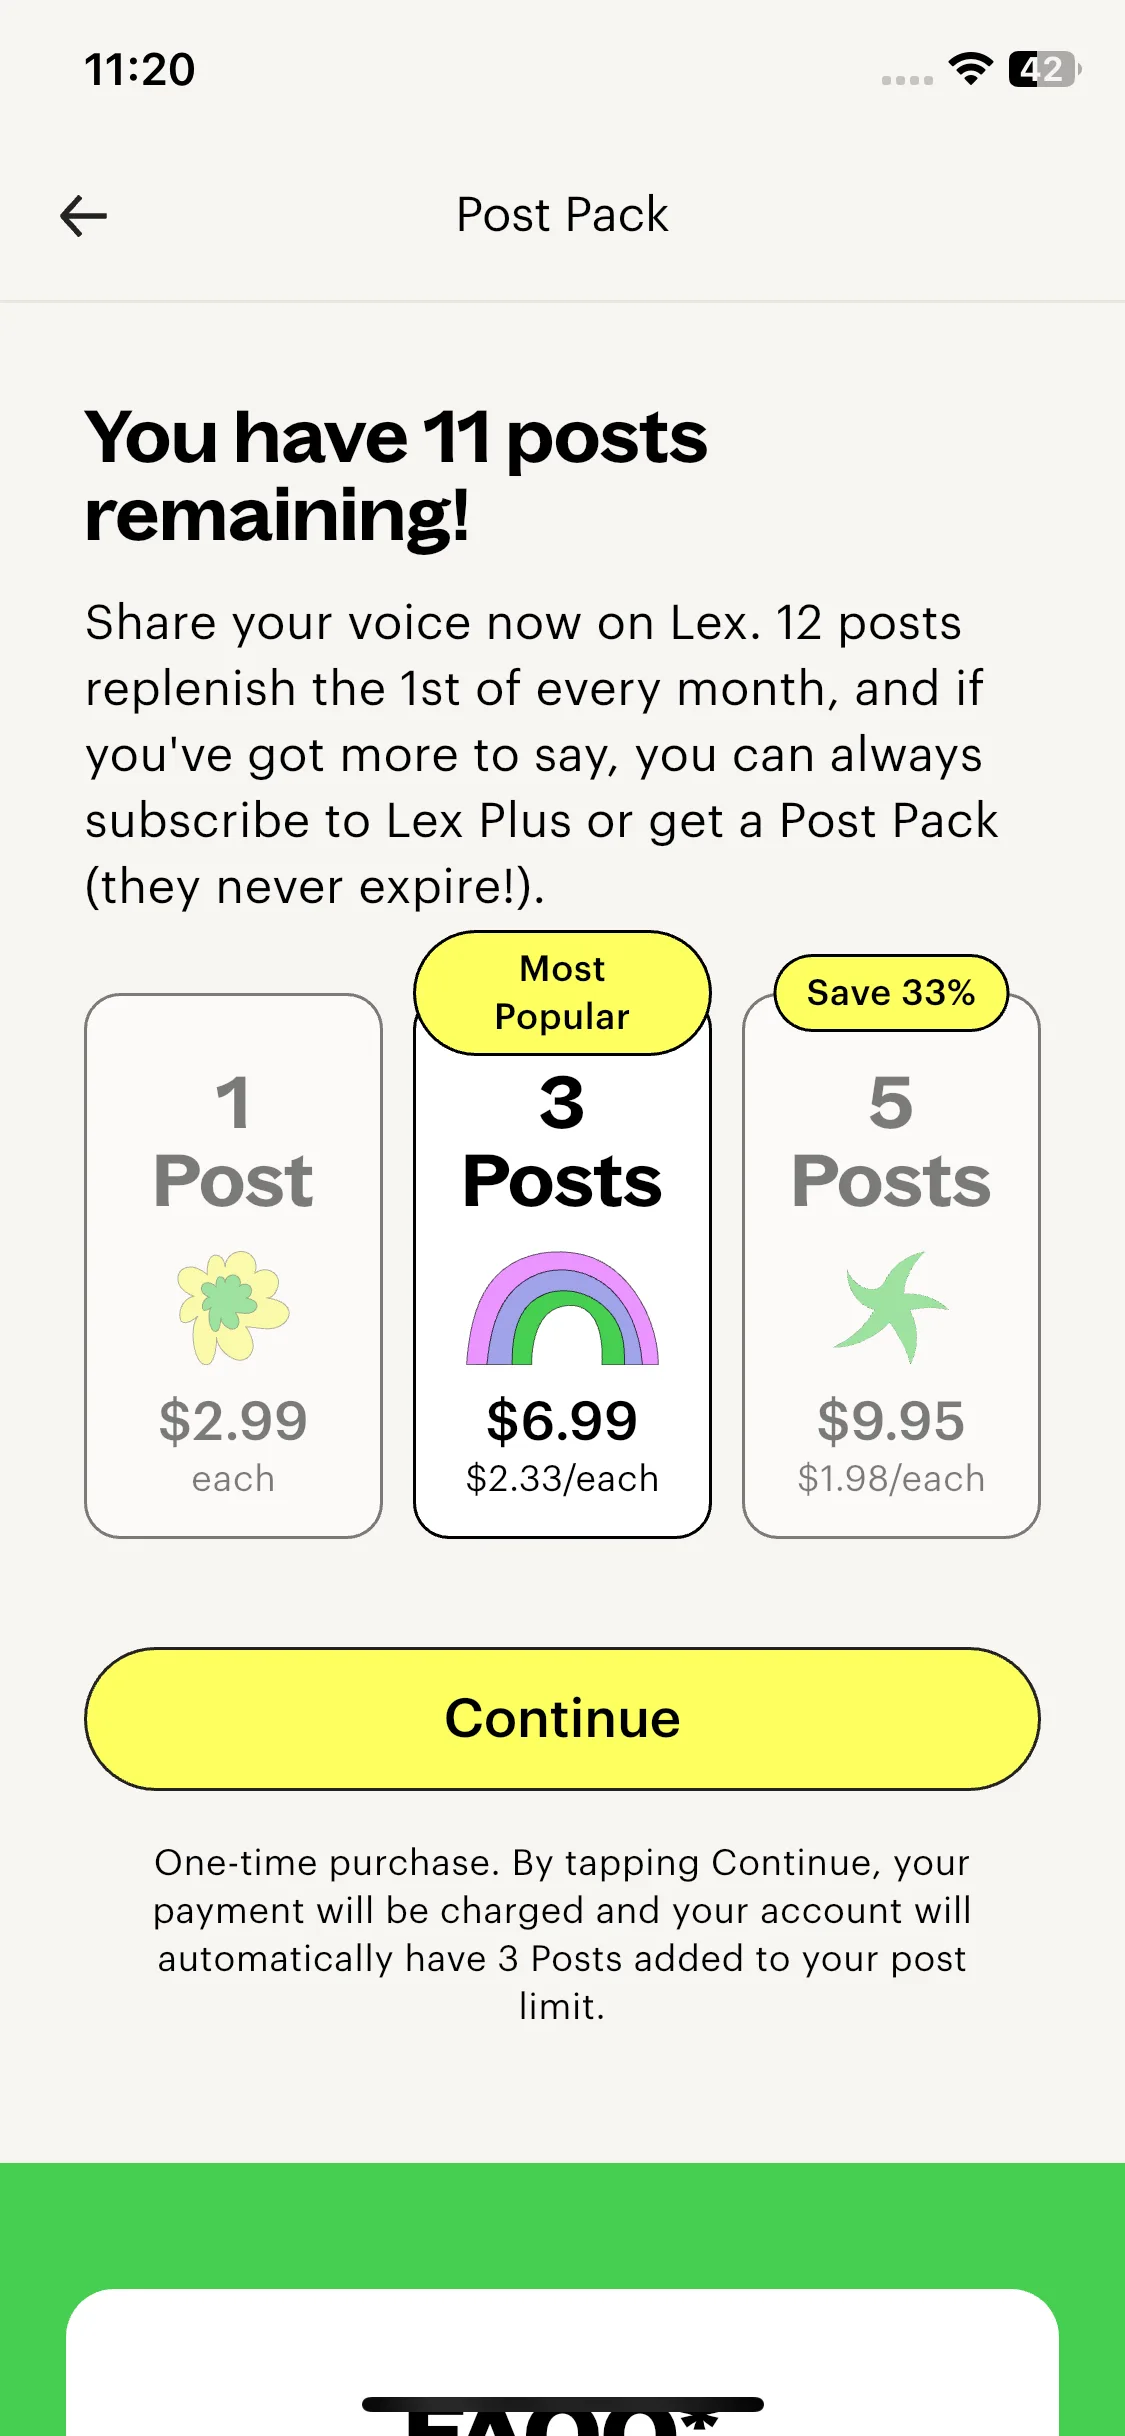The image size is (1125, 2436).
Task: Tap the rainbow illustration icon
Action: (562, 1308)
